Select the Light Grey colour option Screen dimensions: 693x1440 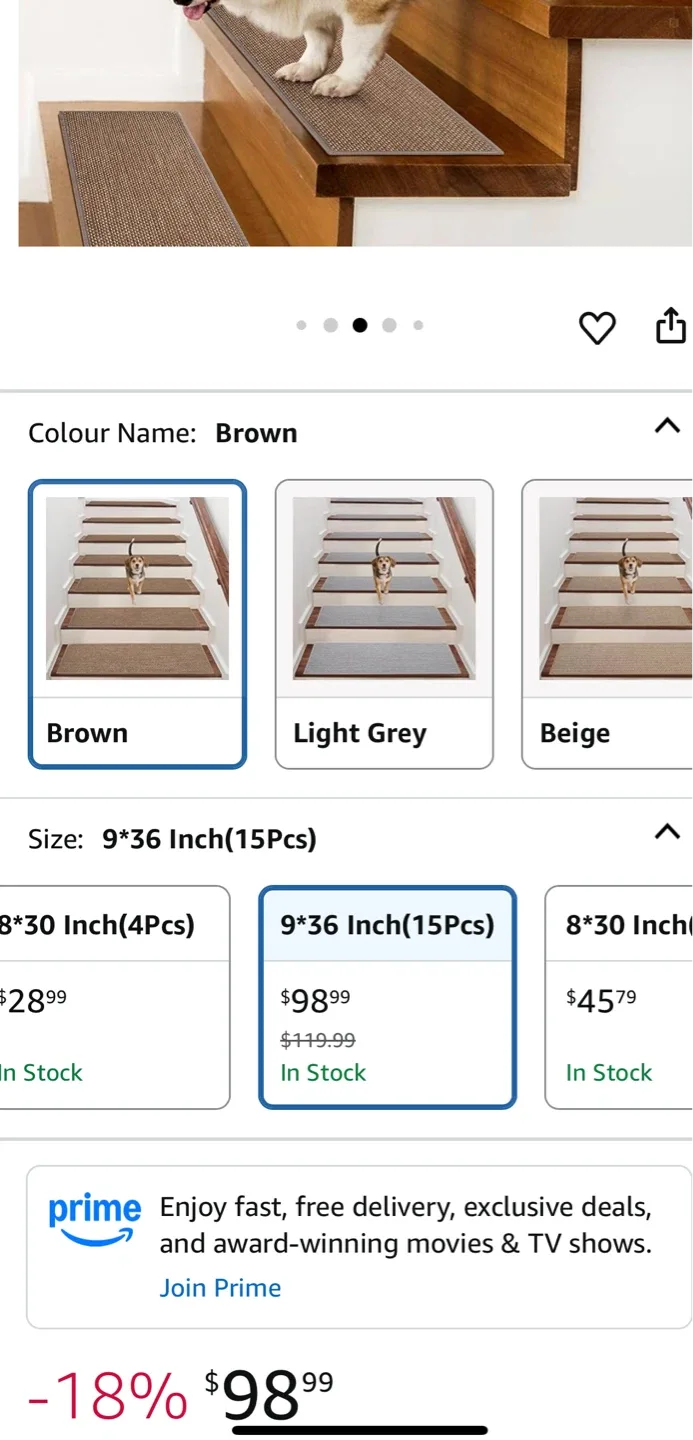(x=384, y=620)
